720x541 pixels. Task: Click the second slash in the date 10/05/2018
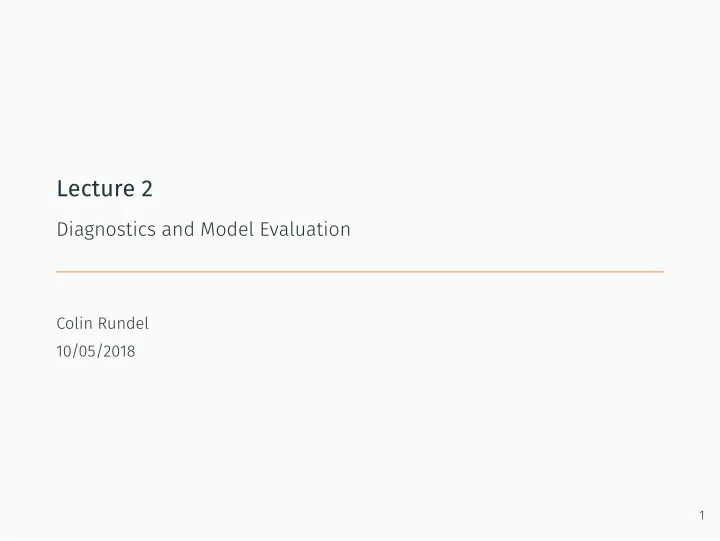coord(101,351)
